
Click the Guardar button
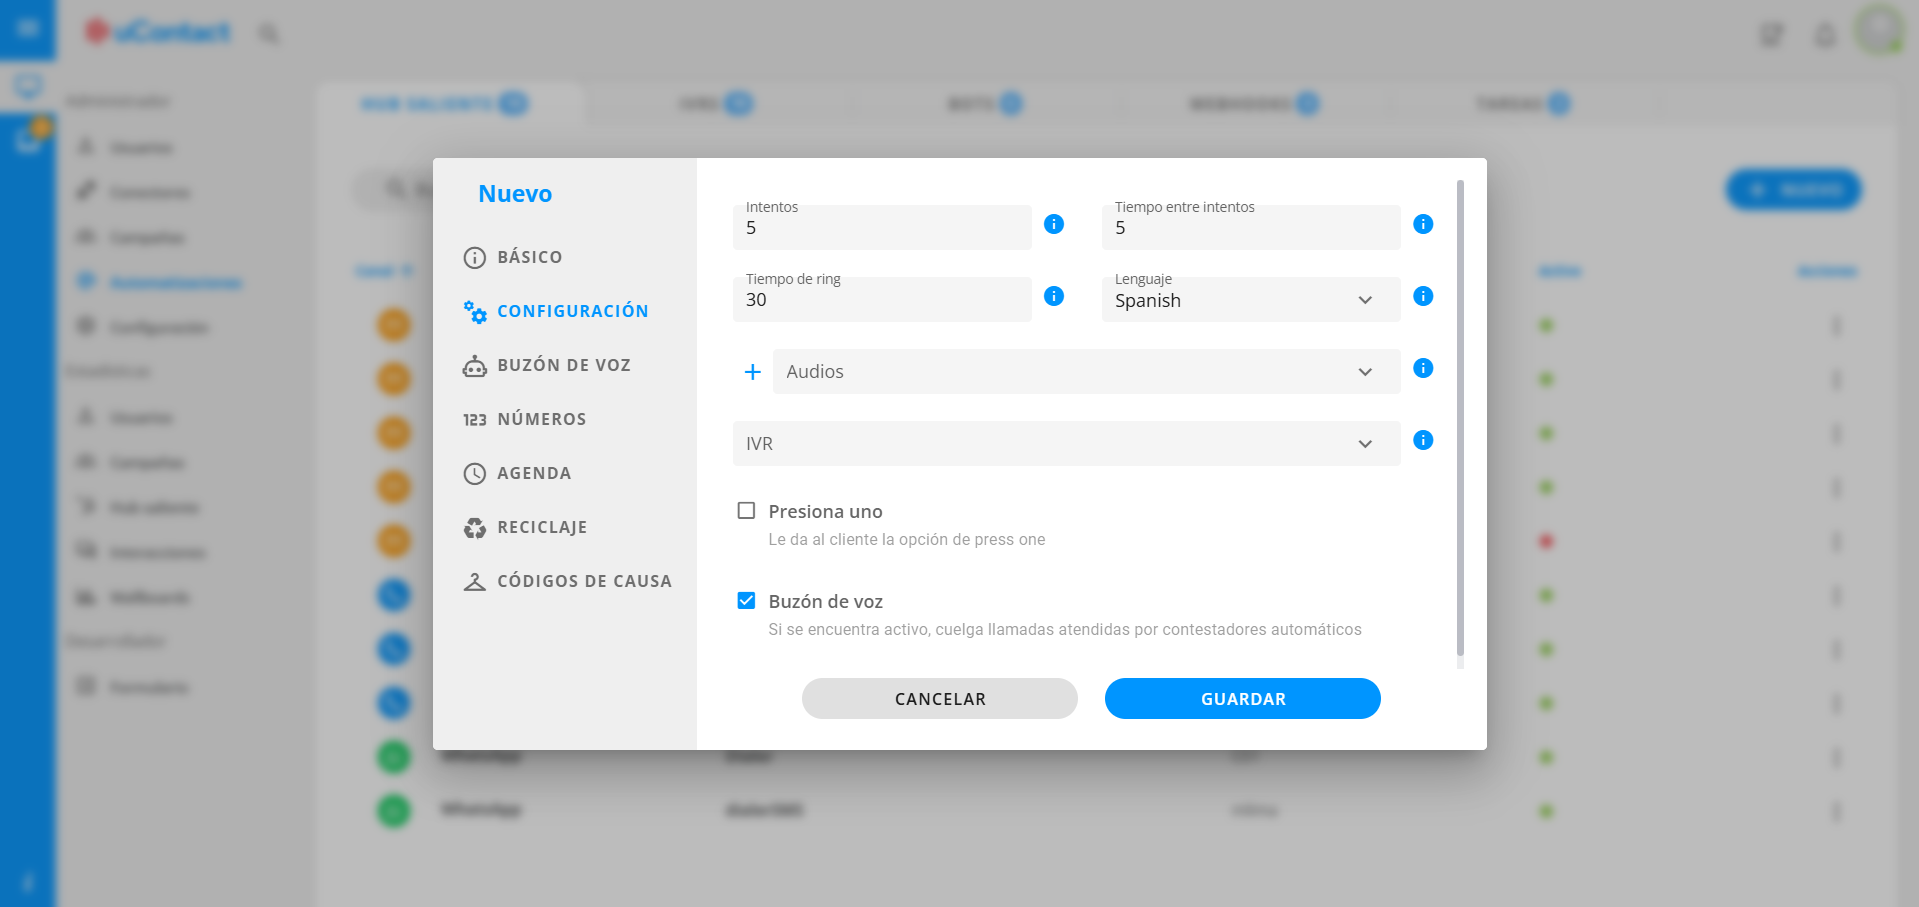point(1243,698)
